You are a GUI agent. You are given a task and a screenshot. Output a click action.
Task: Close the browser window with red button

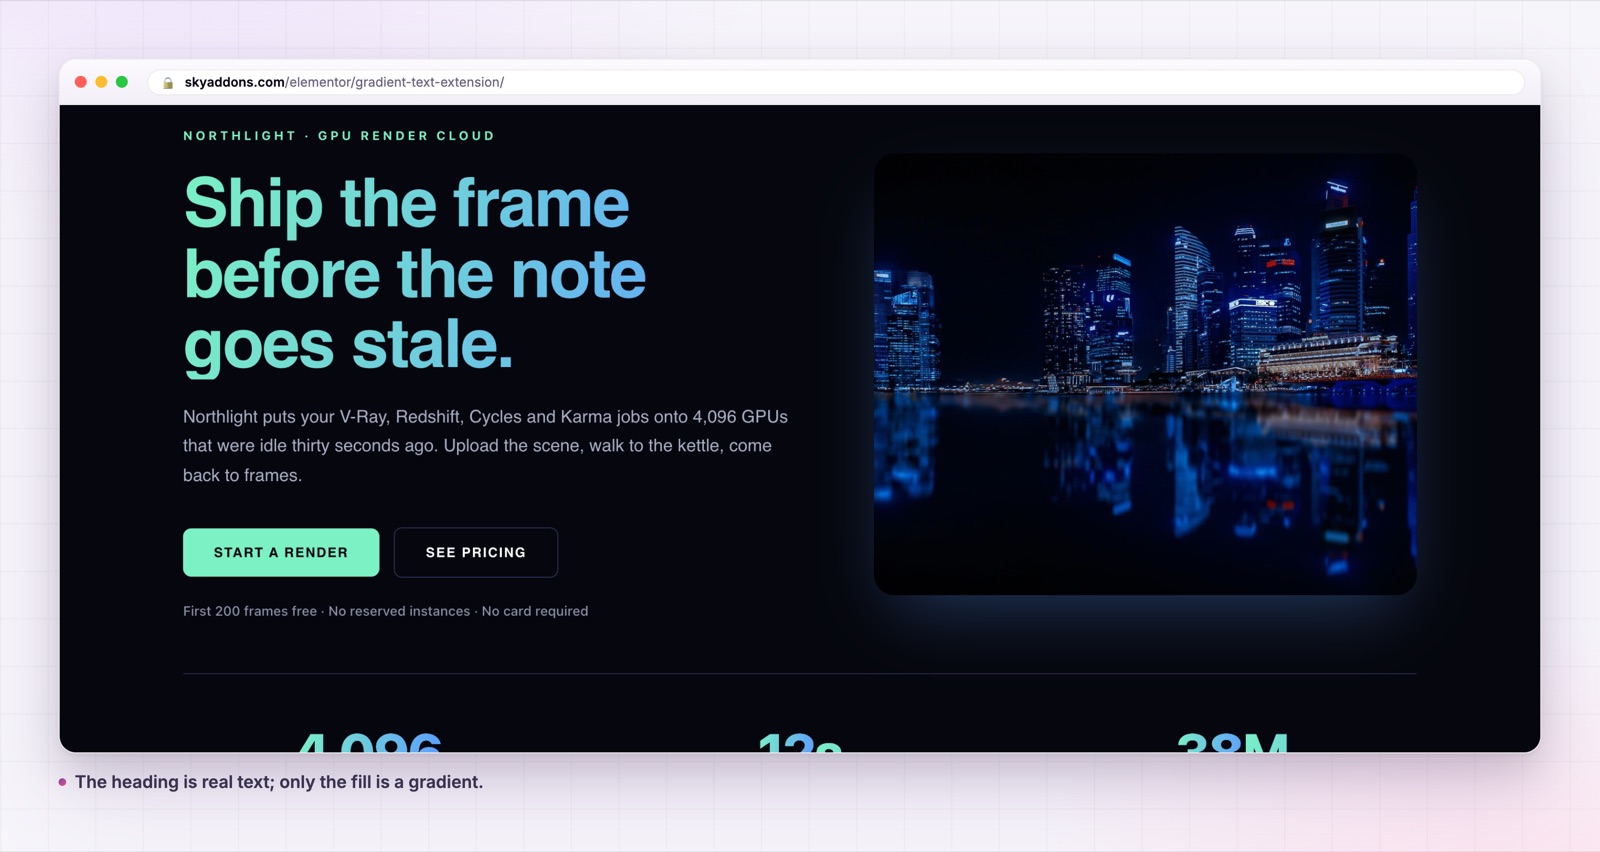(x=81, y=82)
